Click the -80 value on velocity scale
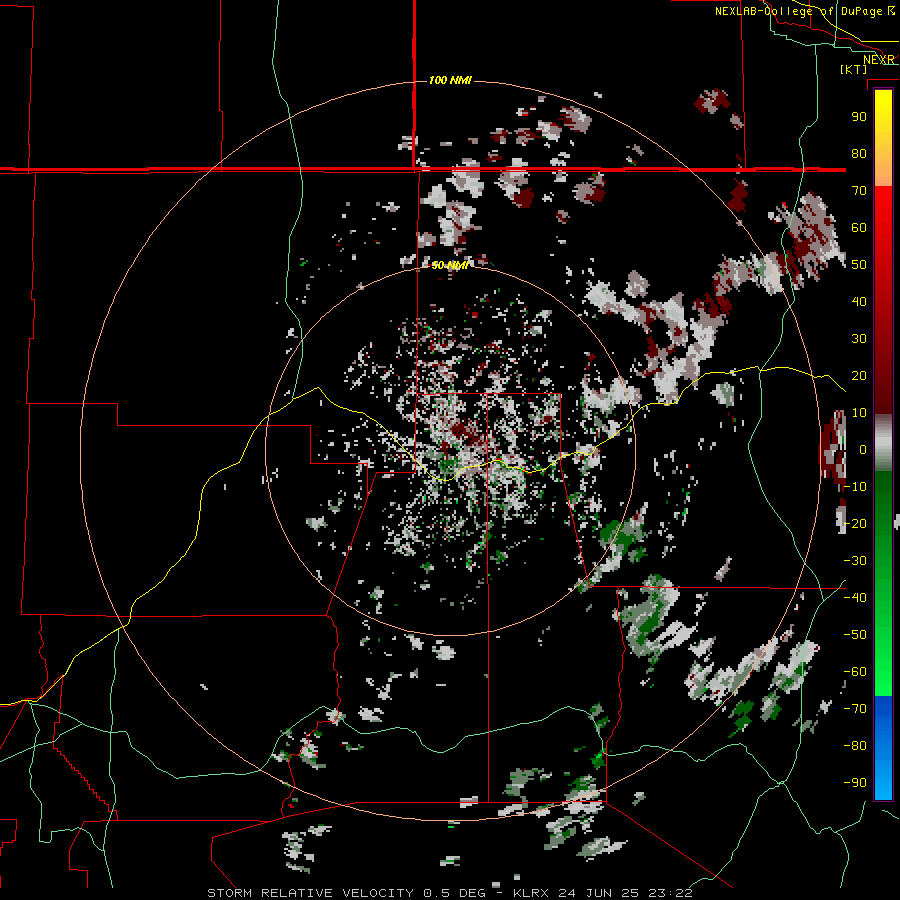Viewport: 900px width, 900px height. [855, 746]
